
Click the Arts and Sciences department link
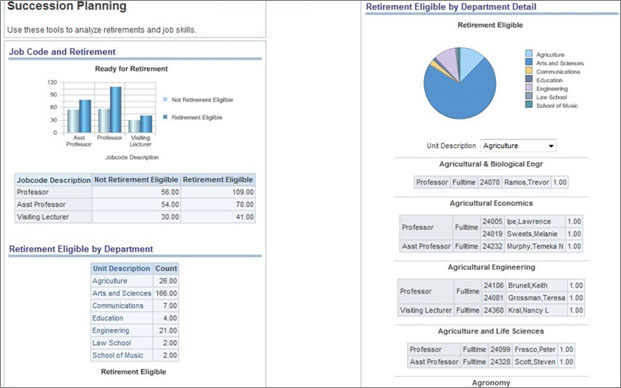click(122, 293)
